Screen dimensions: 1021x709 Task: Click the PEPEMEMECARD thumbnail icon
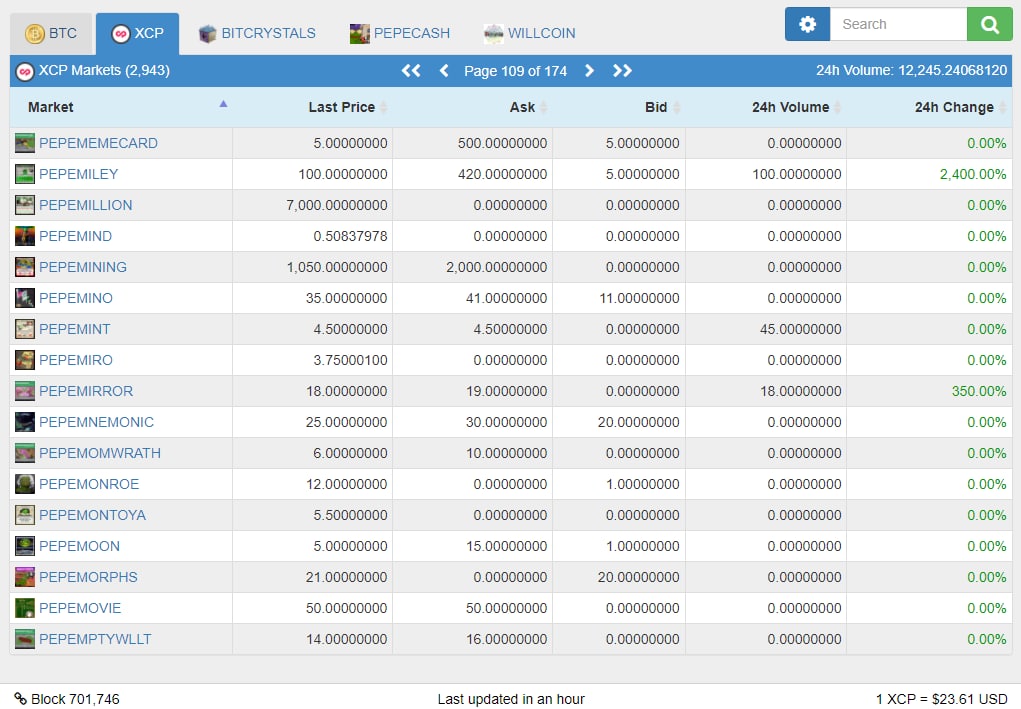(x=25, y=143)
